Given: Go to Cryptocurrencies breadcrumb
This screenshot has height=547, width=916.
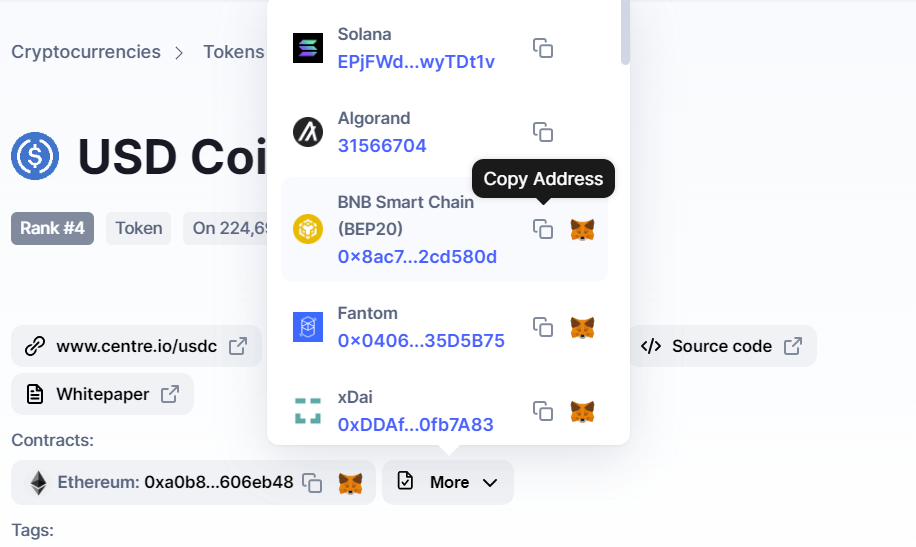Looking at the screenshot, I should pyautogui.click(x=86, y=52).
